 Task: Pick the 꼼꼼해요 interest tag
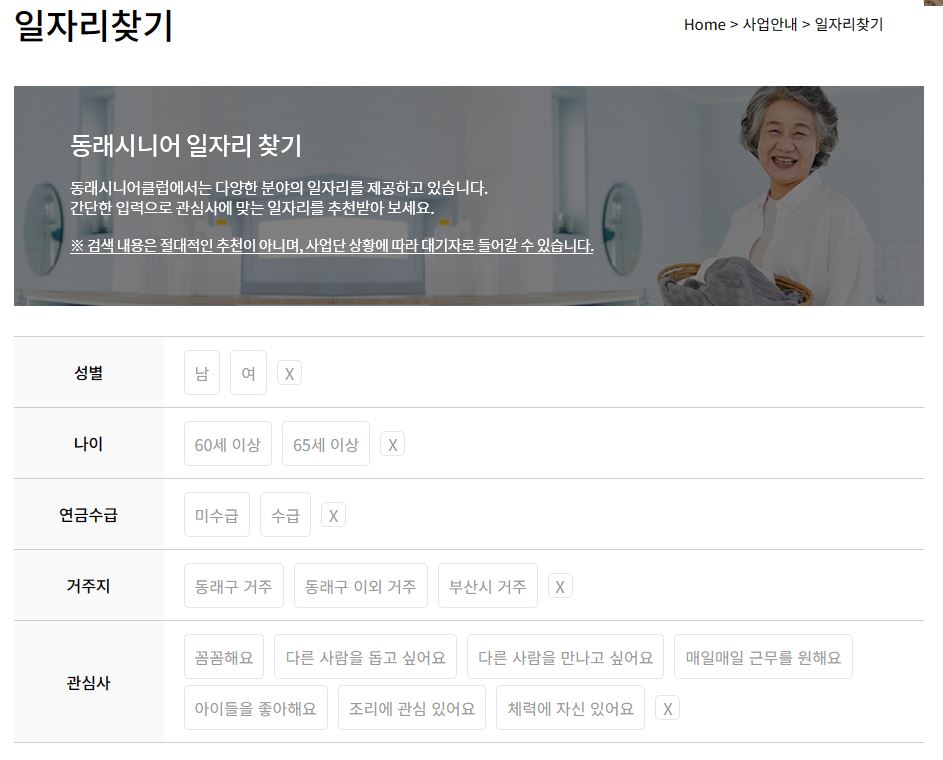223,656
